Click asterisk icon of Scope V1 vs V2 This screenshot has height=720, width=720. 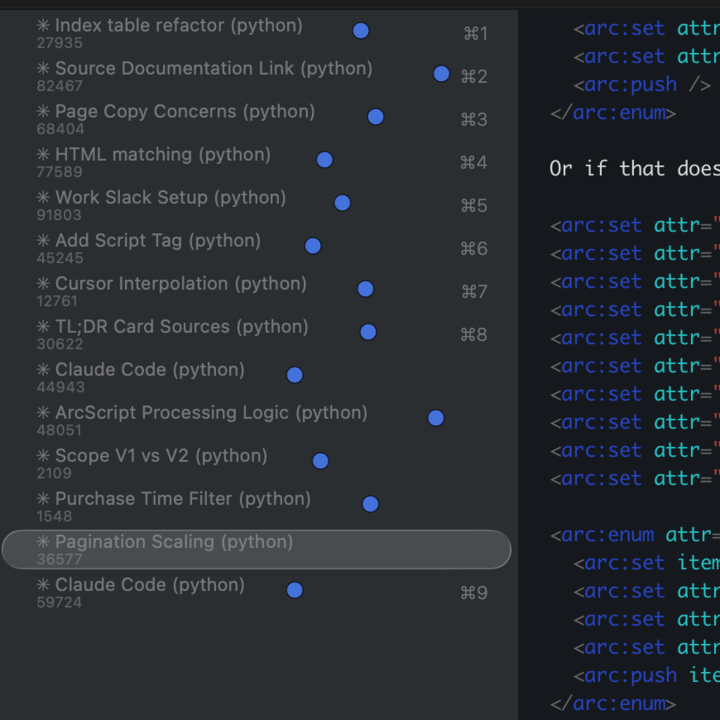click(43, 455)
